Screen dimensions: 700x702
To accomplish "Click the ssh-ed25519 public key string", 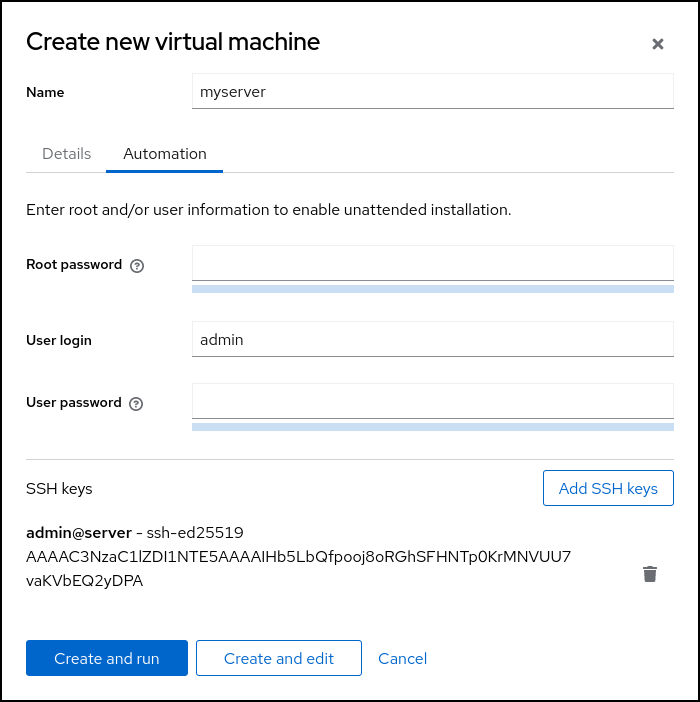I will pos(298,557).
